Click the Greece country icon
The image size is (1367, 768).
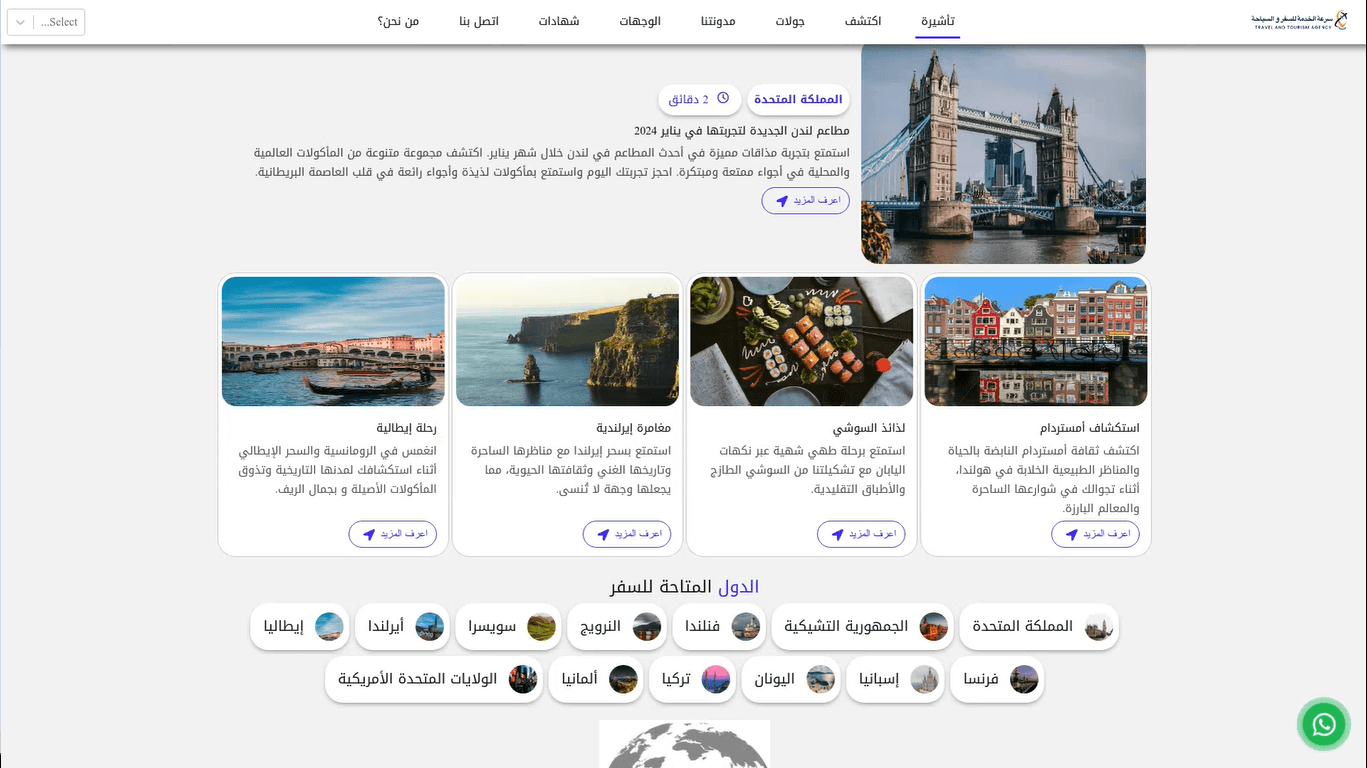[x=821, y=680]
